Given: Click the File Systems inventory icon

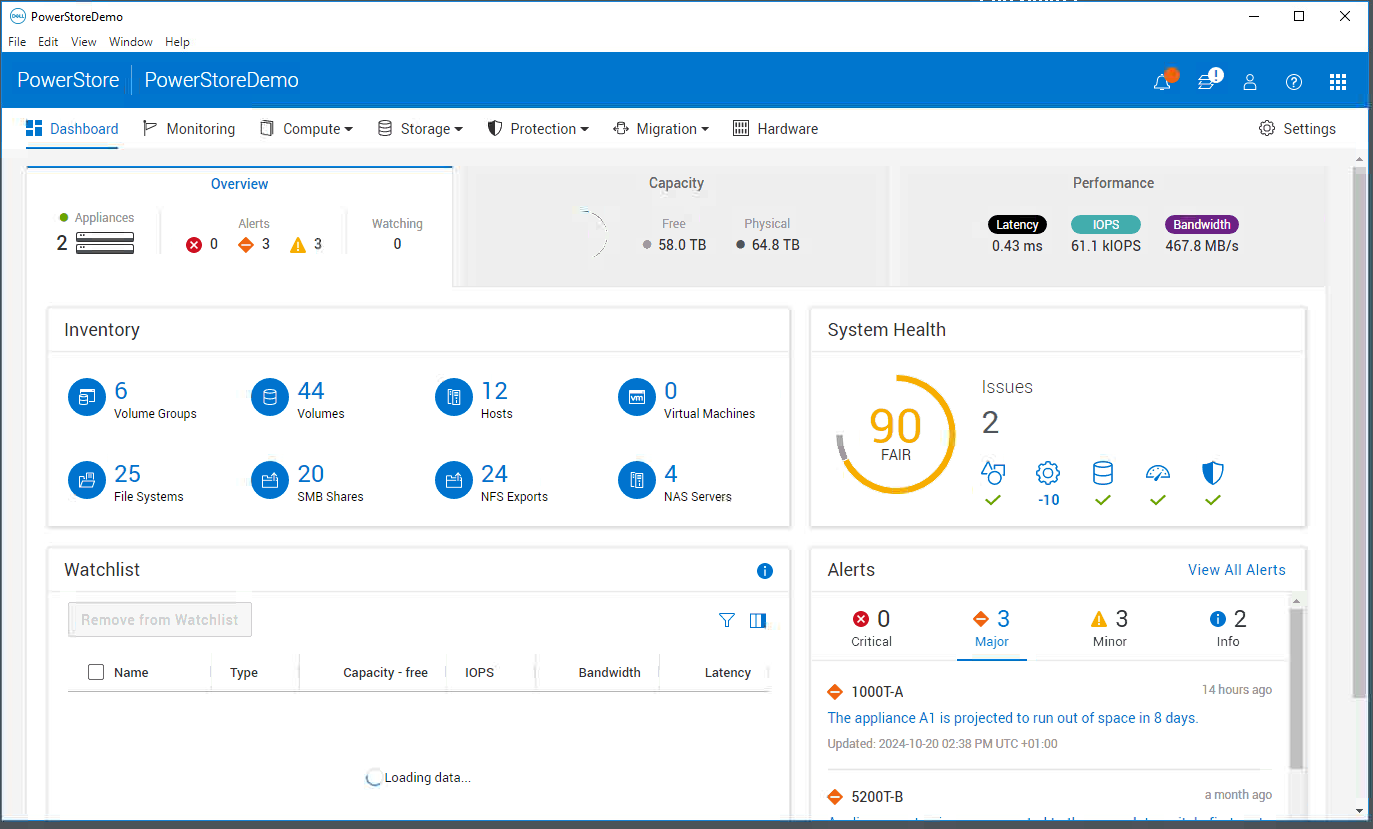Looking at the screenshot, I should point(86,480).
